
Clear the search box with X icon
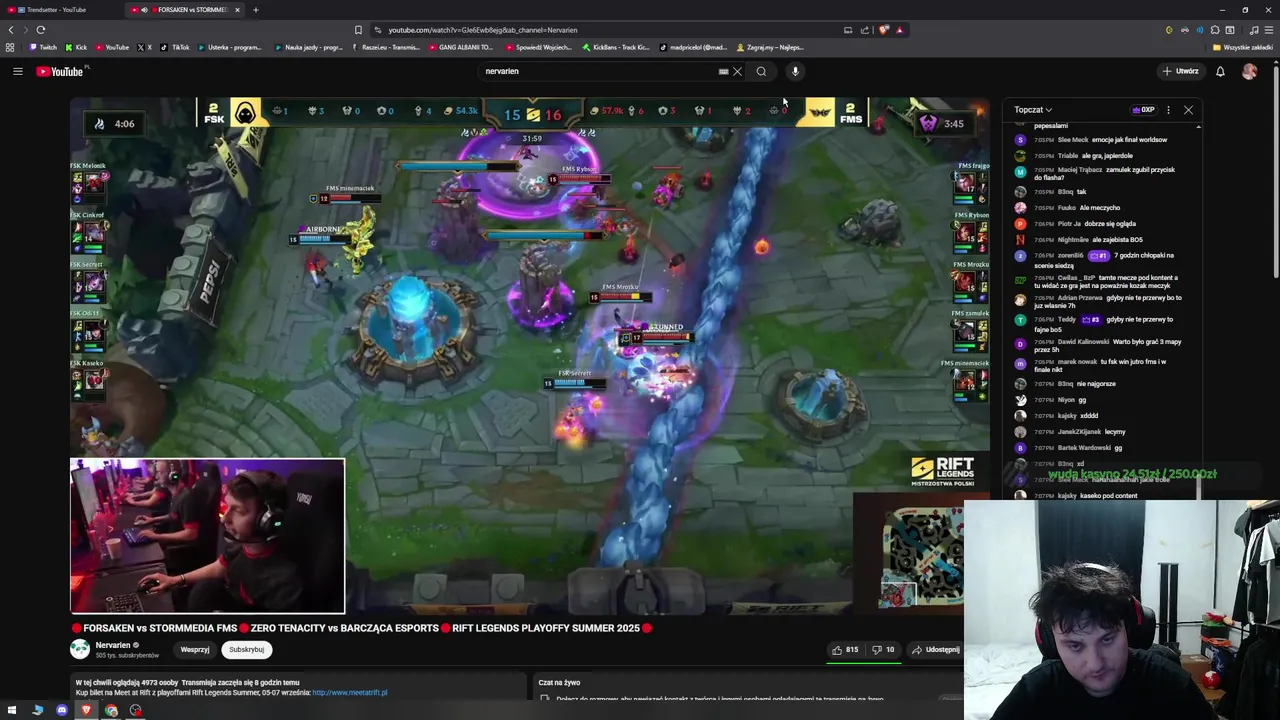(737, 71)
